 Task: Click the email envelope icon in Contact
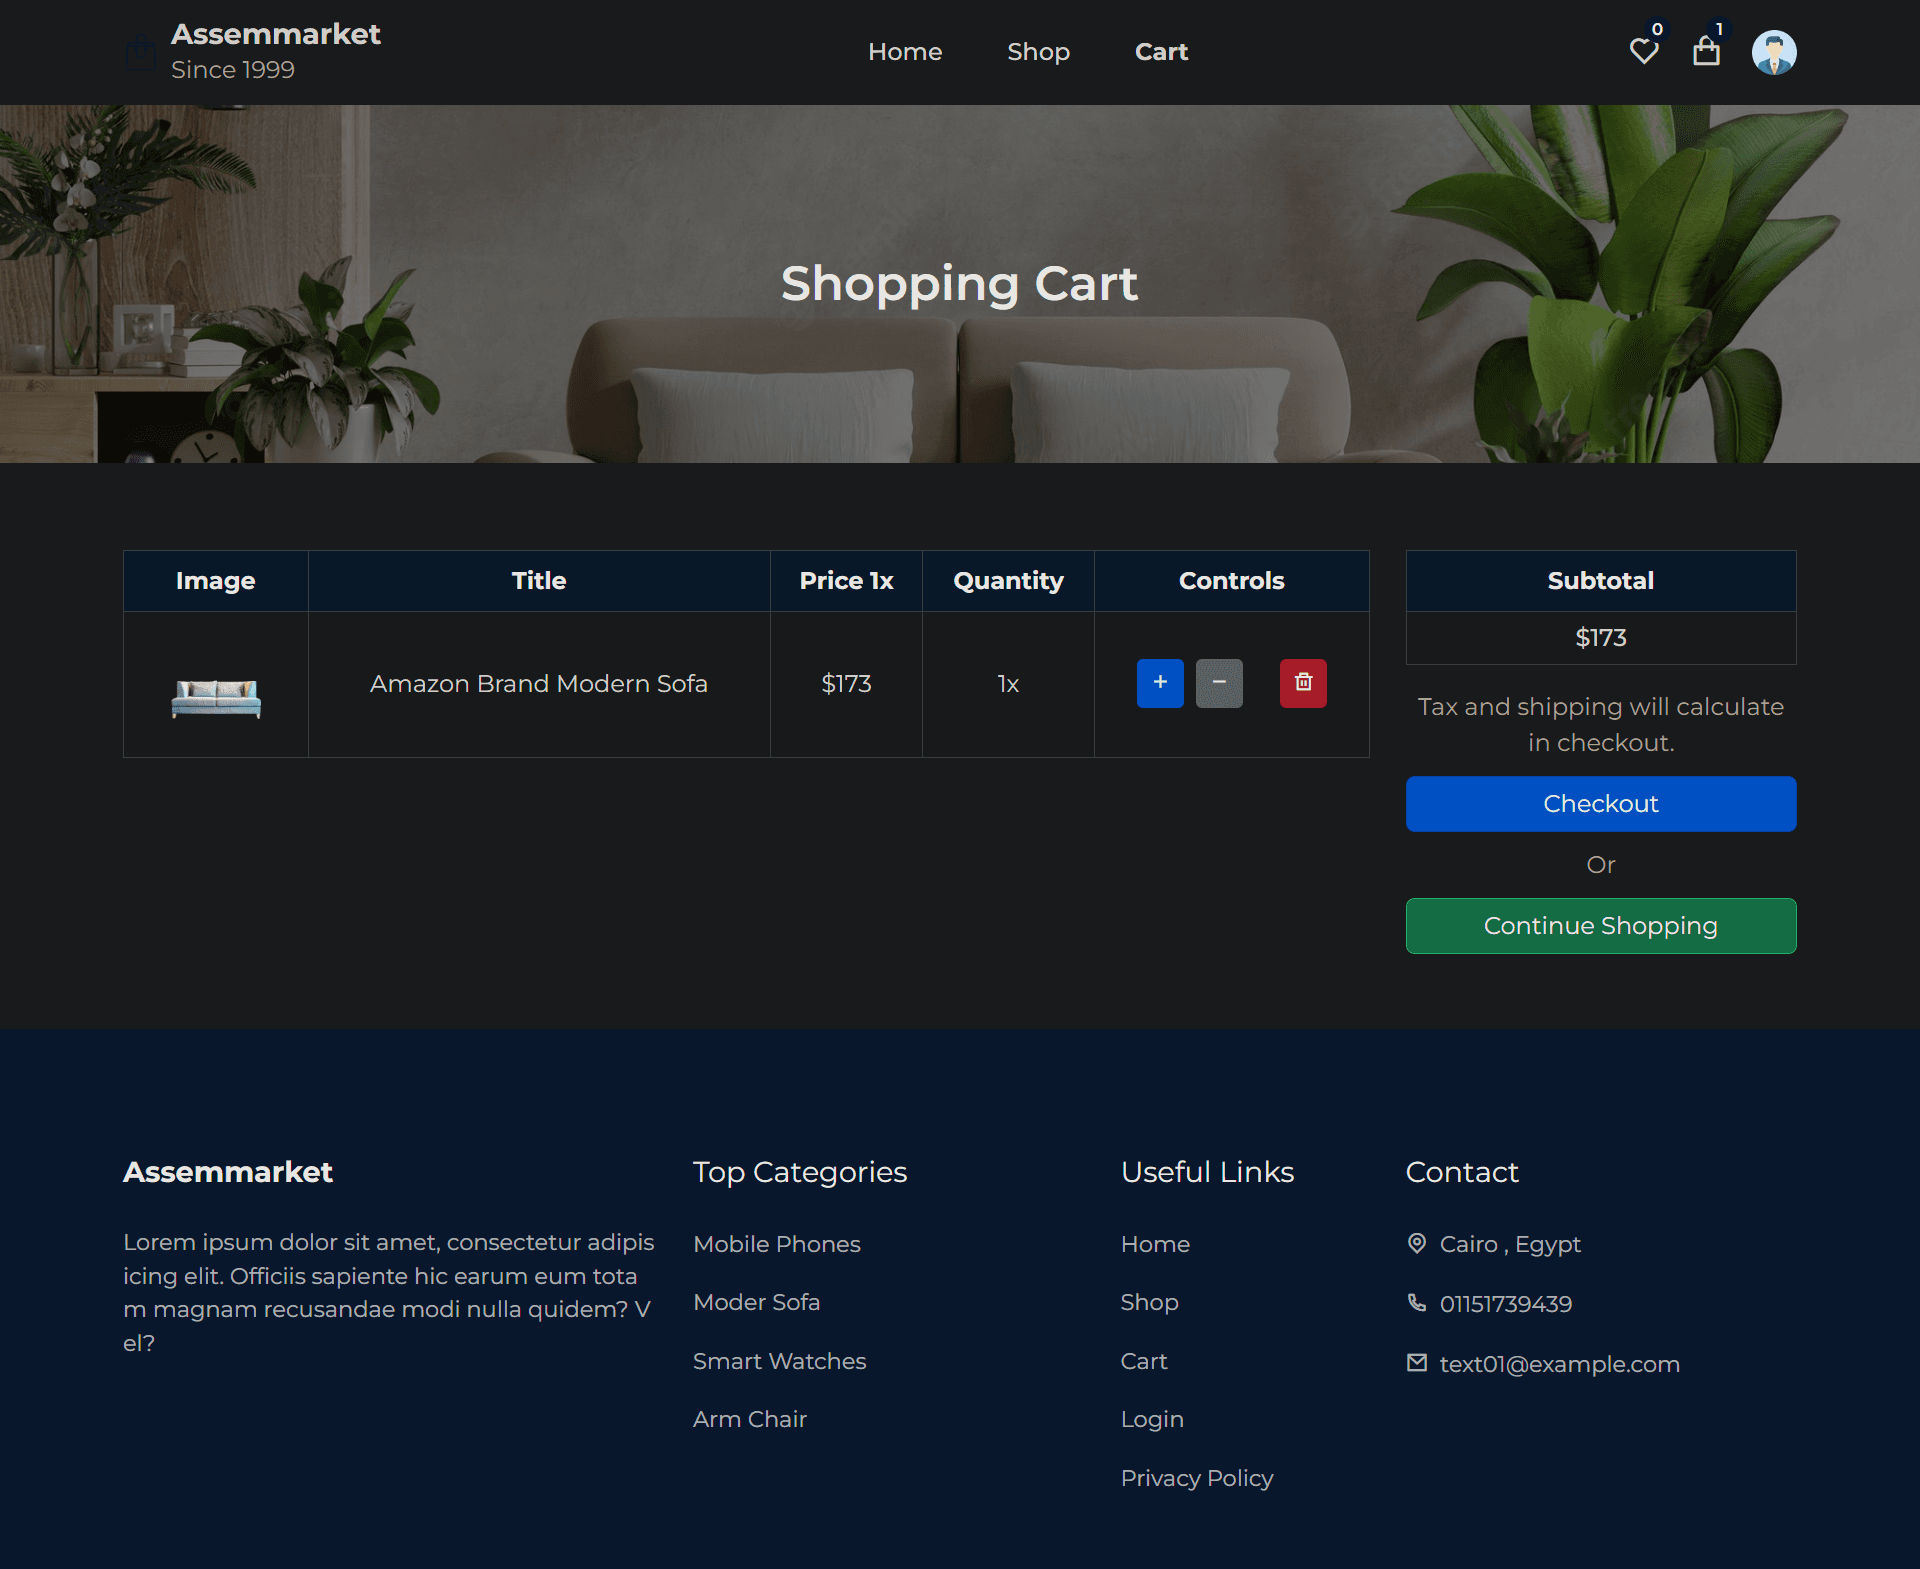[1417, 1363]
